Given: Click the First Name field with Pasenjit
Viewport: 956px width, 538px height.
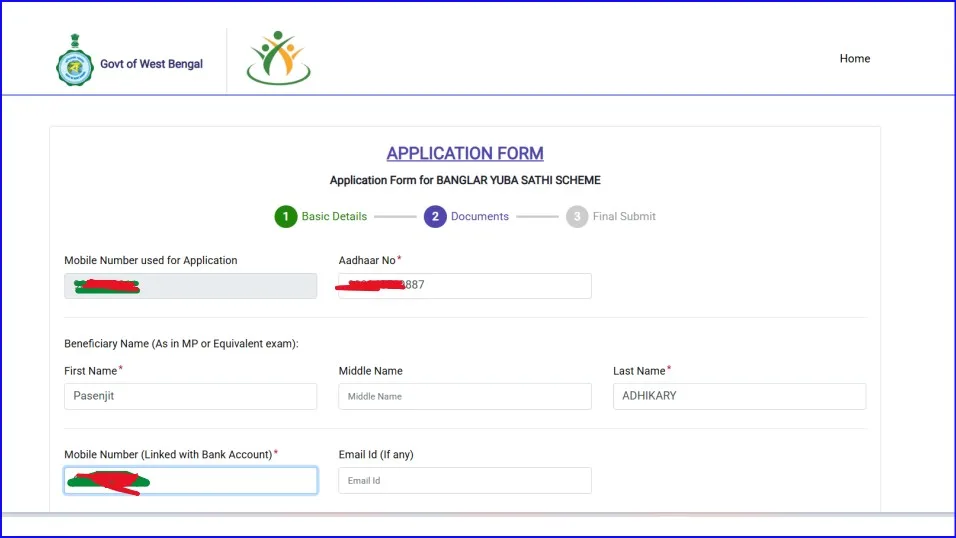Looking at the screenshot, I should point(190,396).
